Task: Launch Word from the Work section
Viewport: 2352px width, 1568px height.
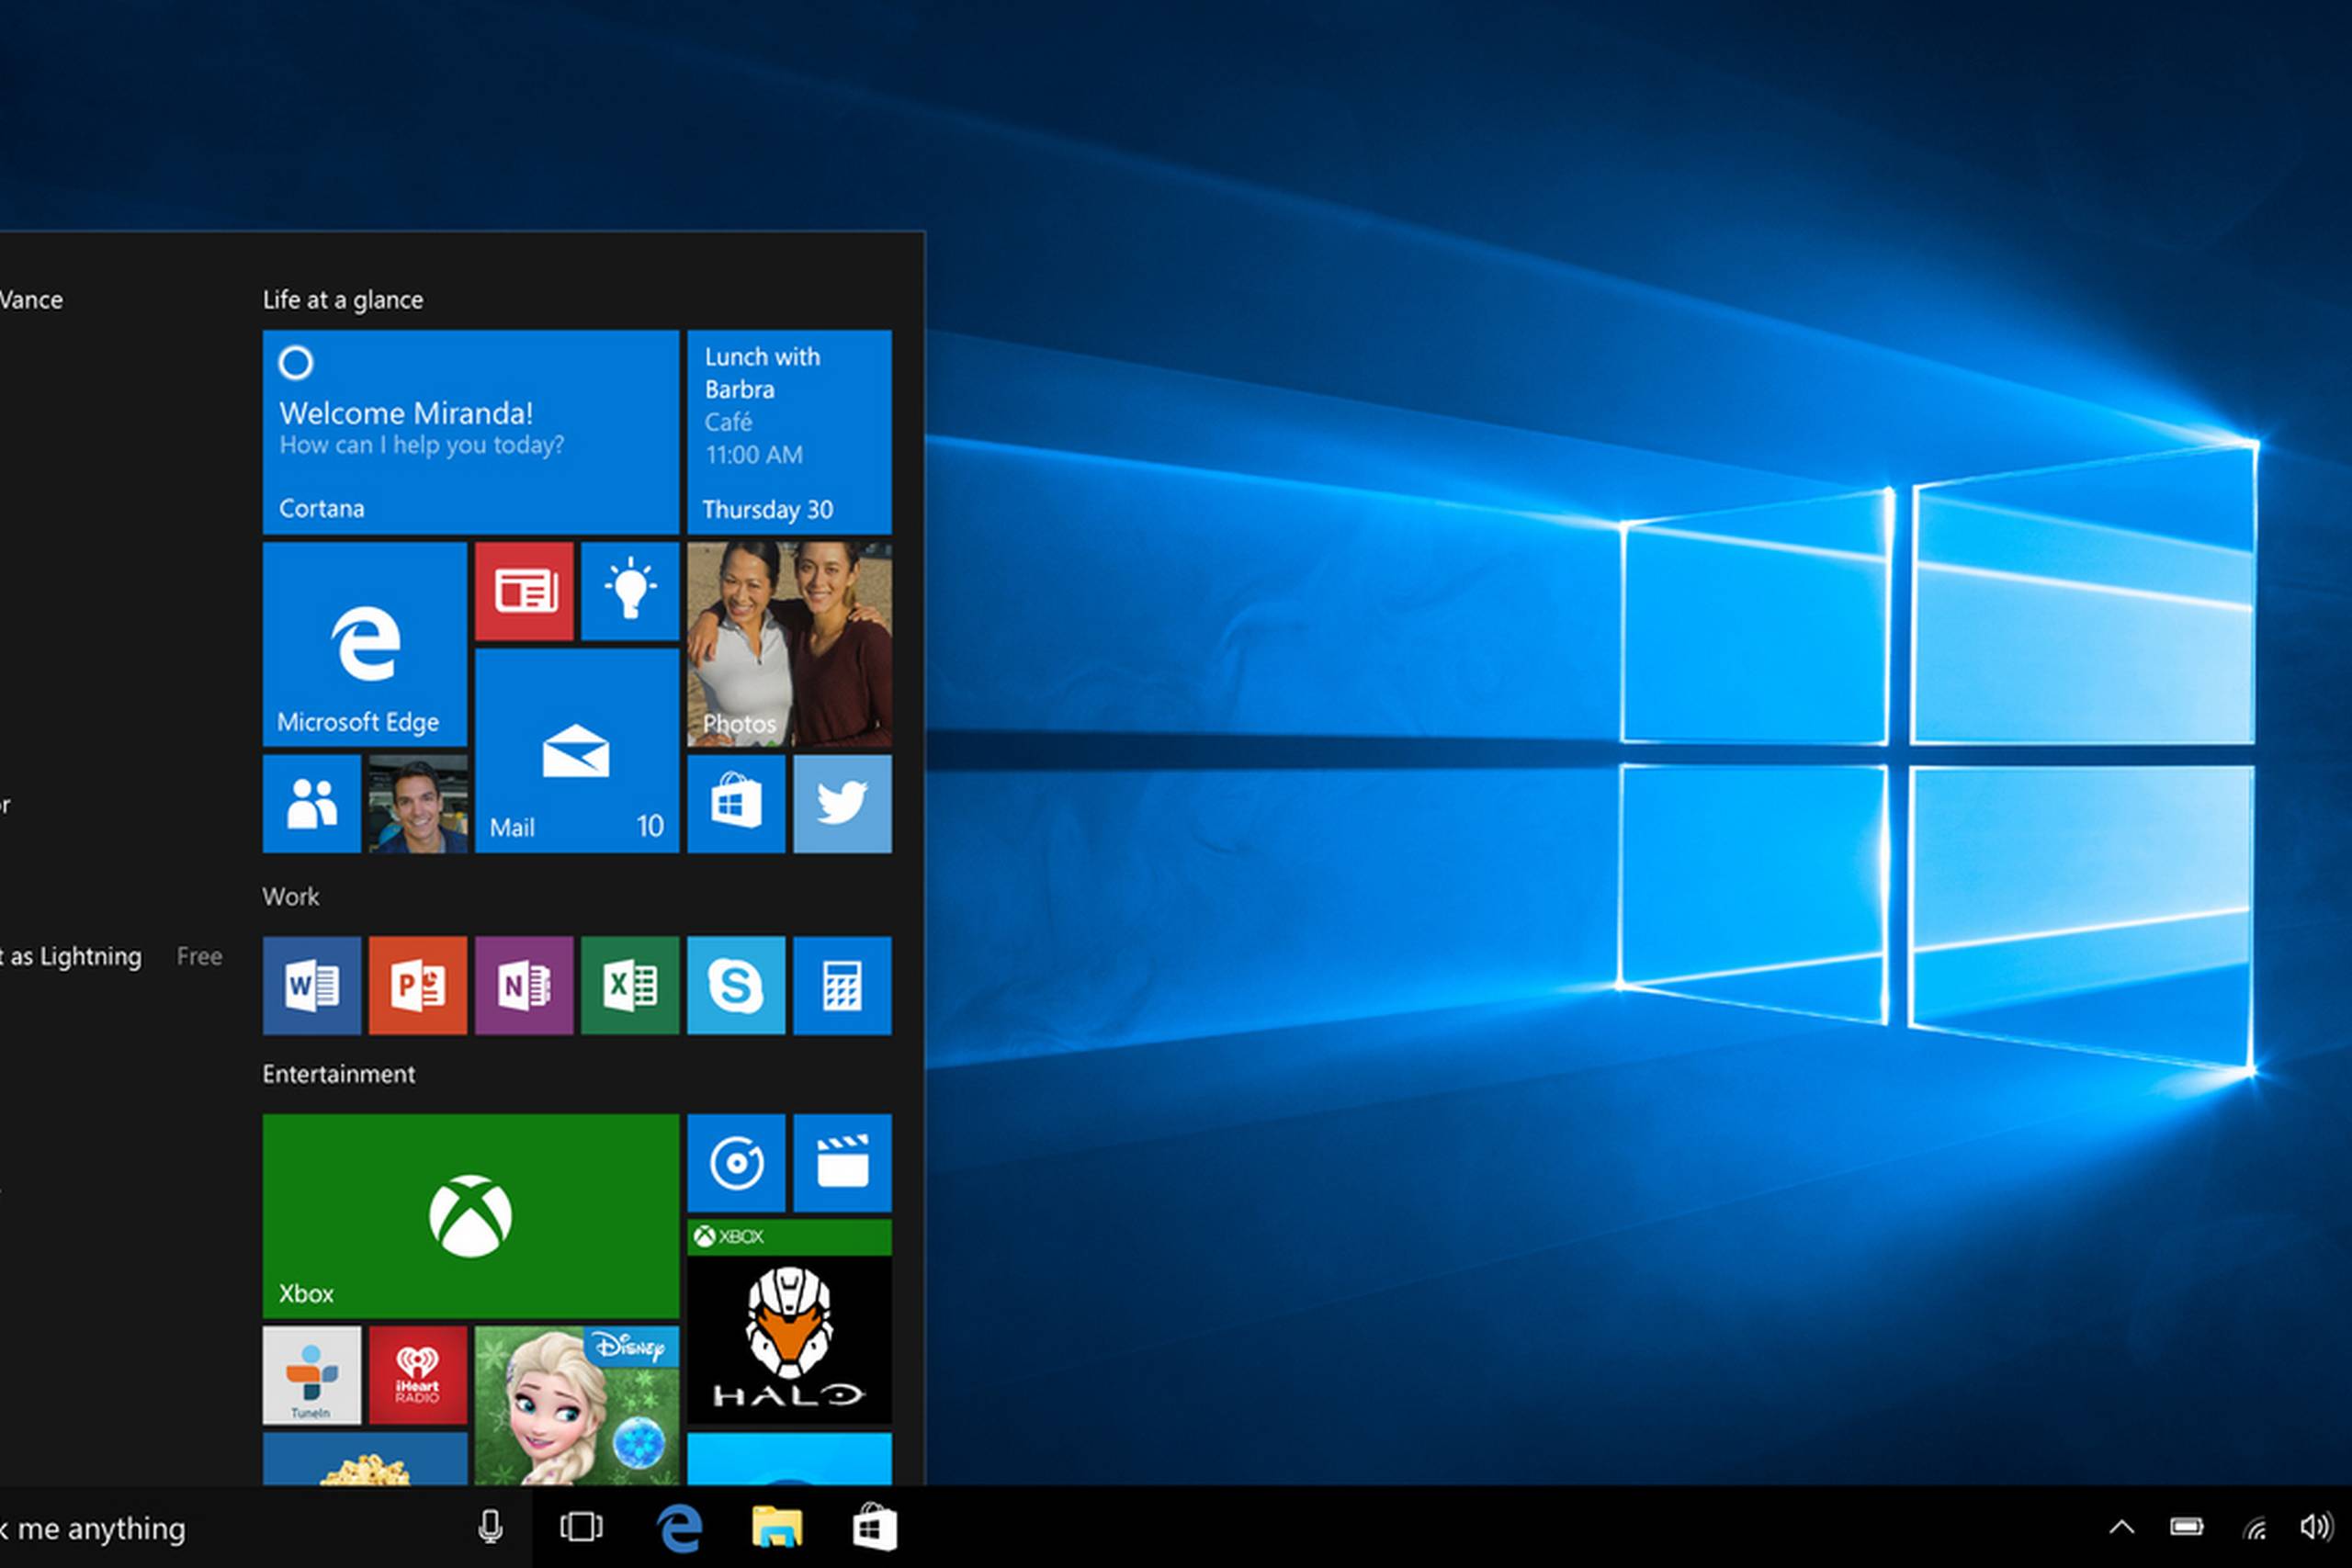Action: pos(311,986)
